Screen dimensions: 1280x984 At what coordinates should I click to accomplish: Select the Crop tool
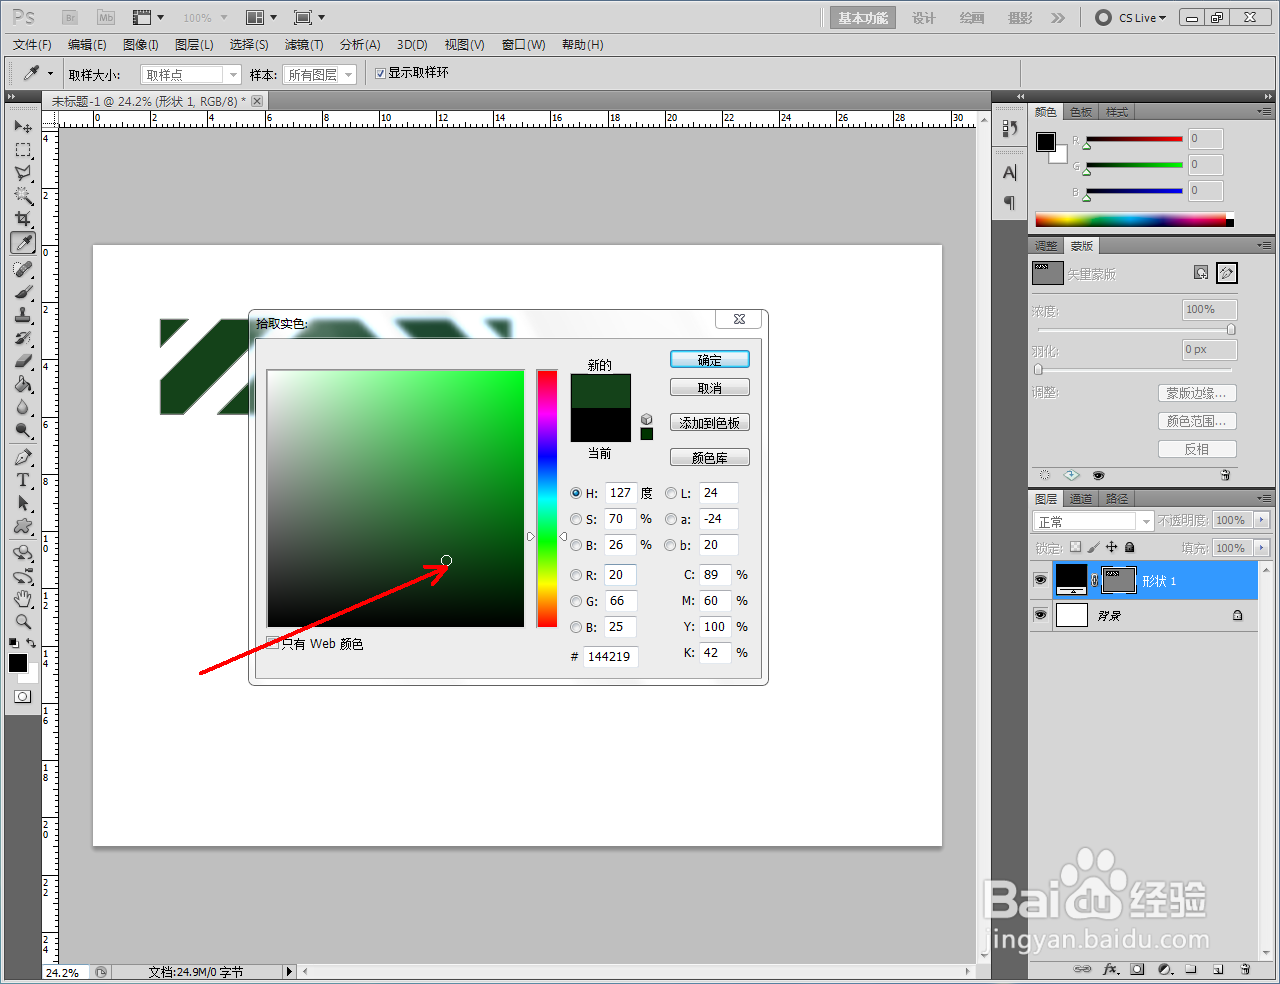click(23, 219)
